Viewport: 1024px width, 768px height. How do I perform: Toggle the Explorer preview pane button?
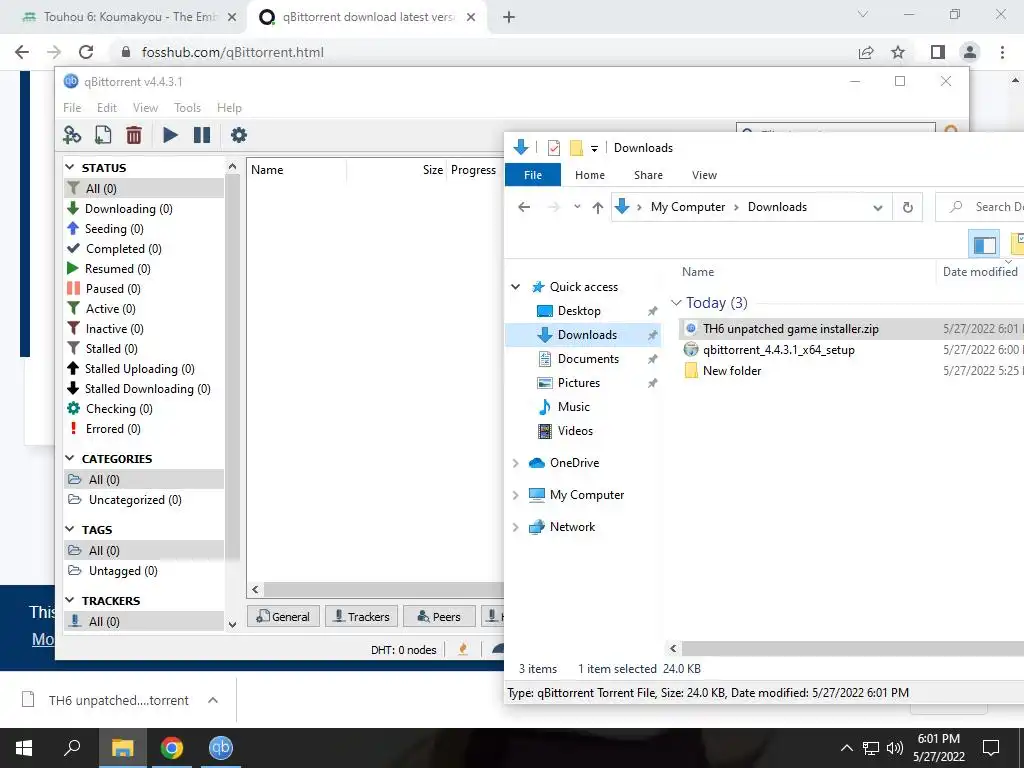coord(984,245)
